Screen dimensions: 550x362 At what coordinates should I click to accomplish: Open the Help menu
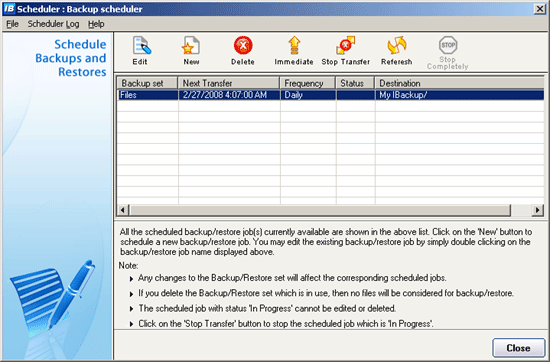pyautogui.click(x=96, y=24)
